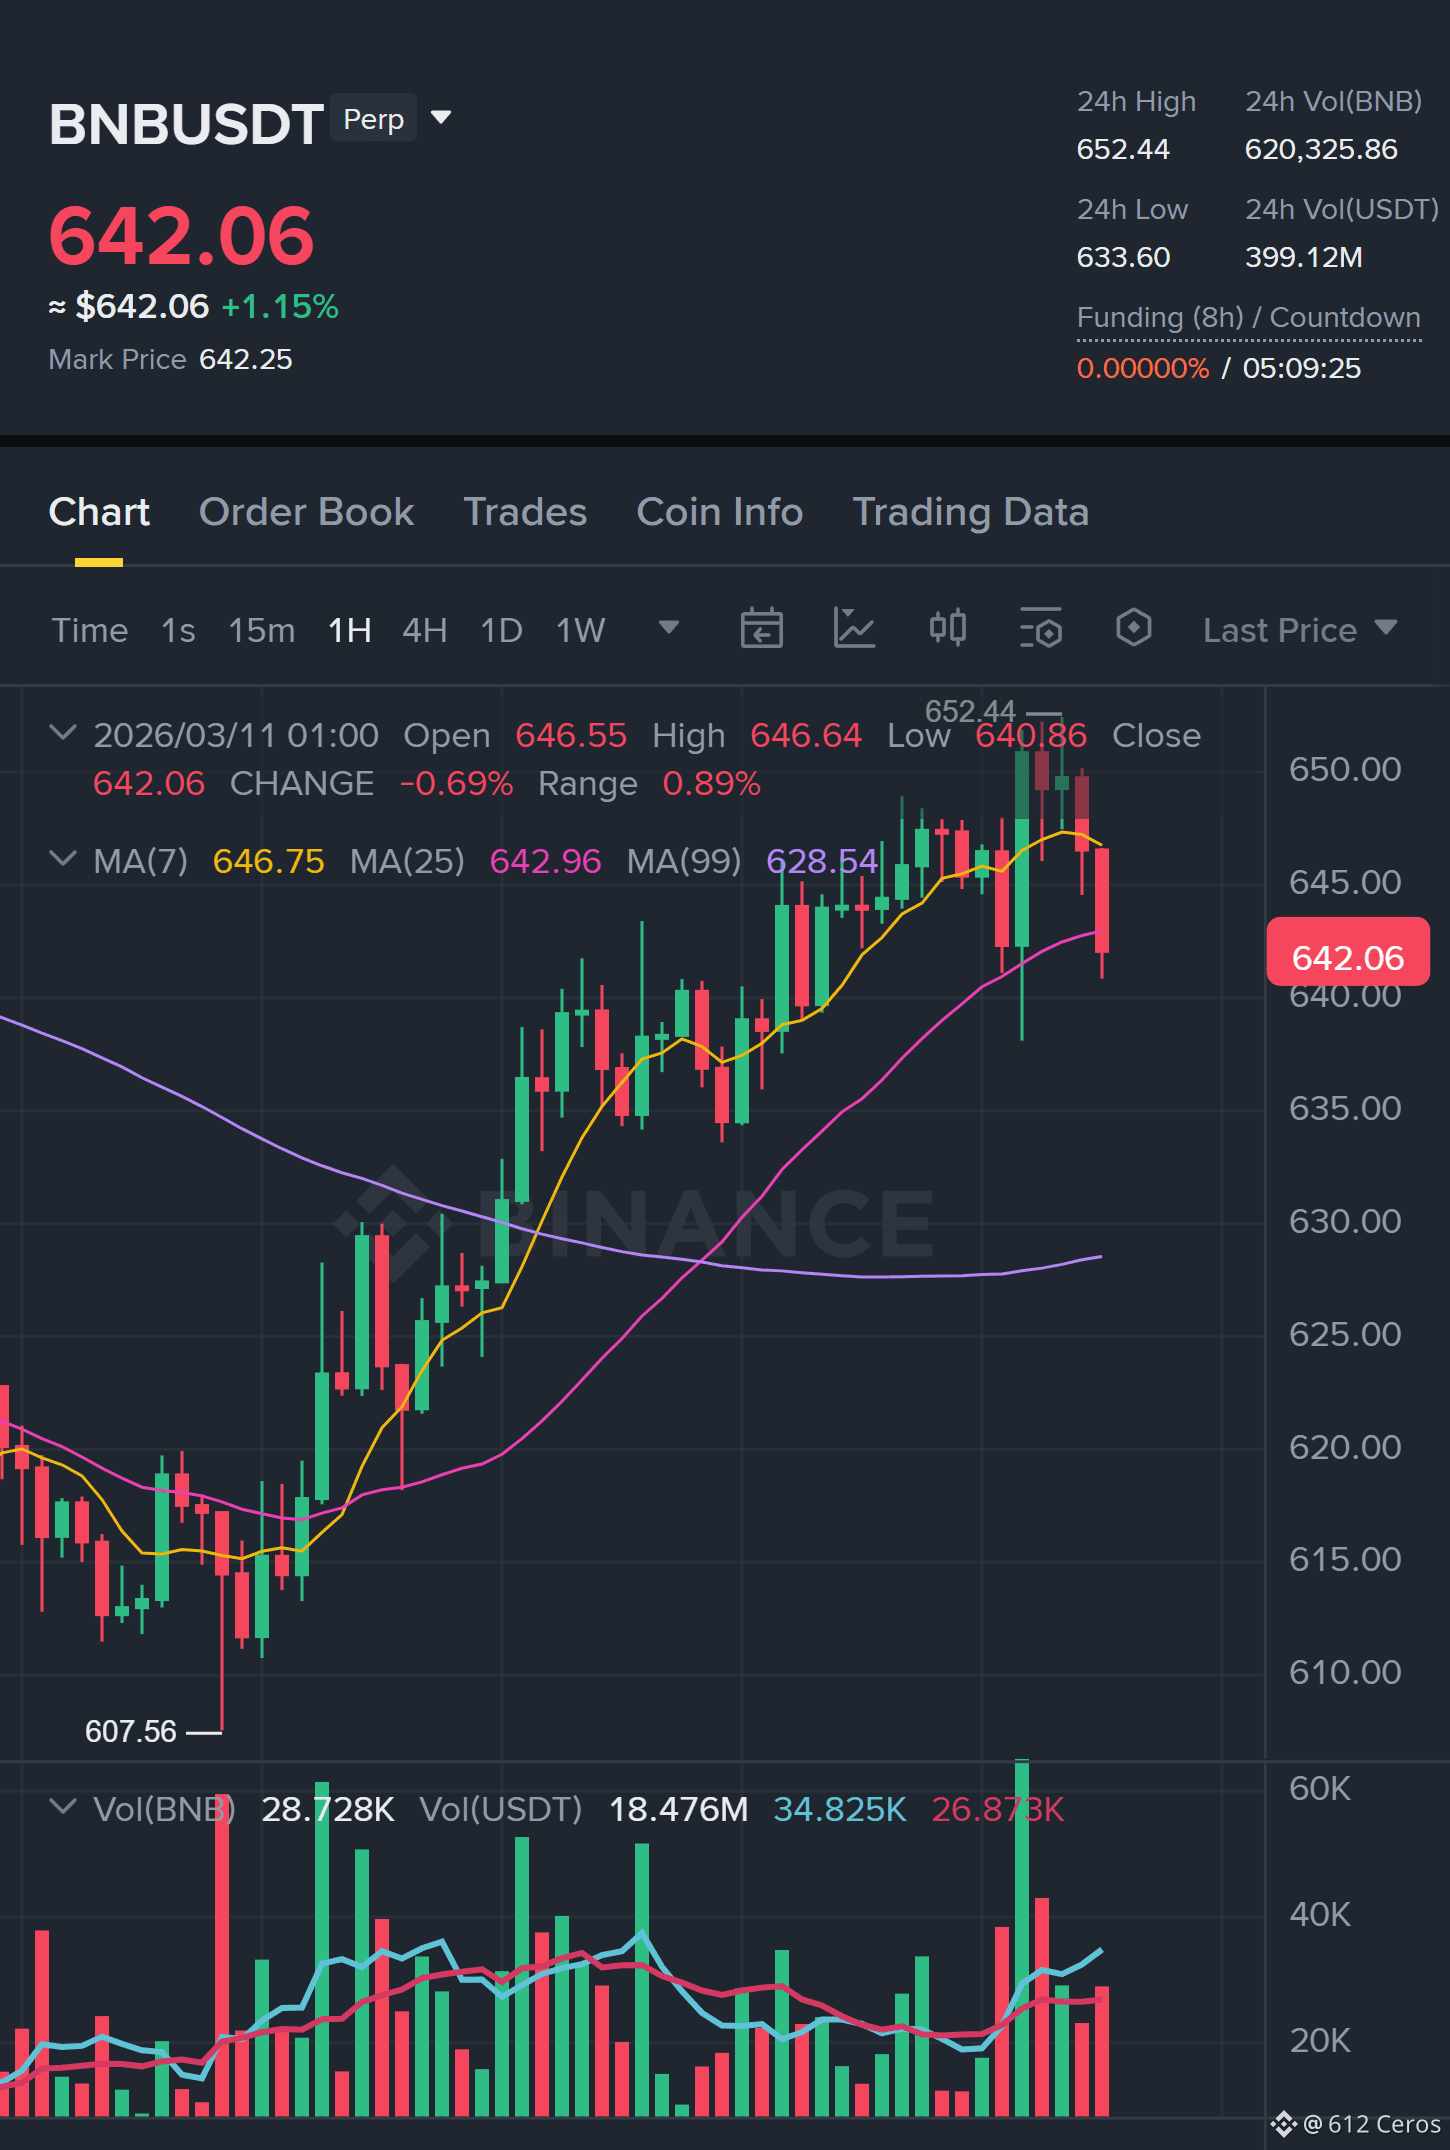
Task: Select the candlestick chart style icon
Action: click(x=947, y=628)
